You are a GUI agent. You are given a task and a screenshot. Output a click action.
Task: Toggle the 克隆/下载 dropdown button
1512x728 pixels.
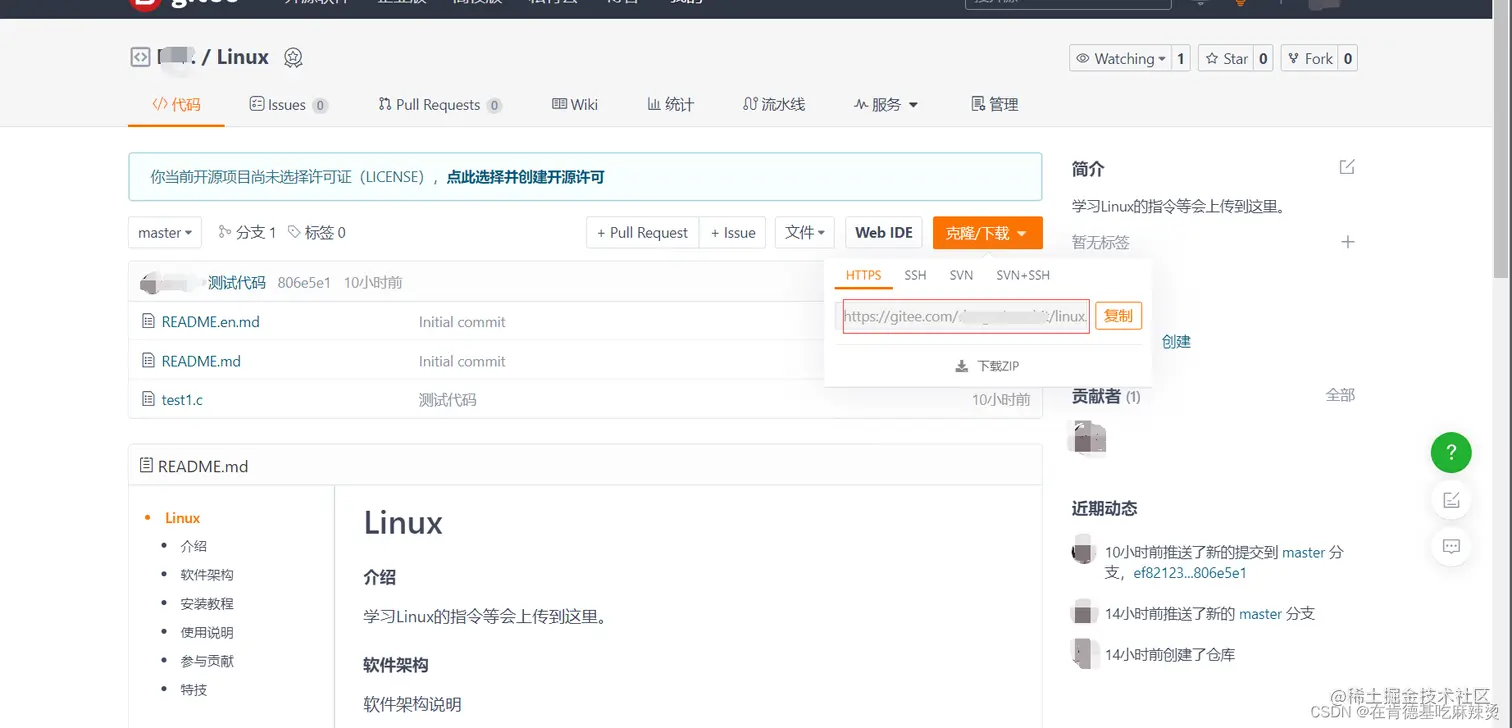(987, 233)
